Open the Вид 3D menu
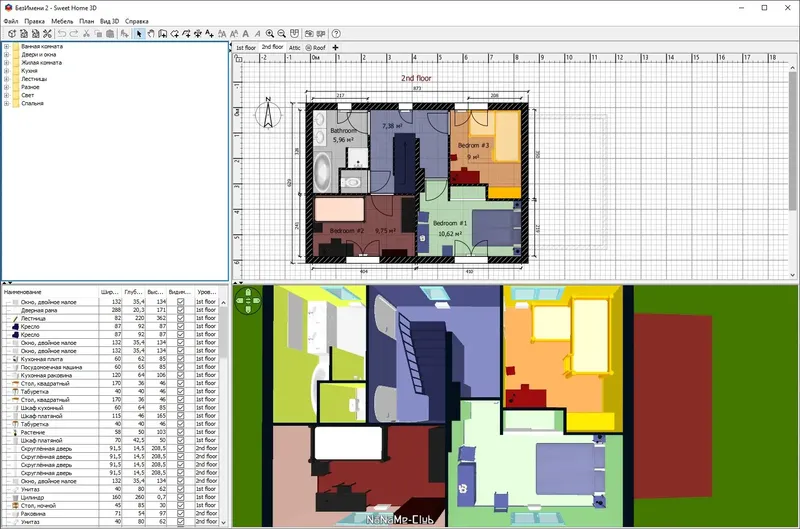Viewport: 800px width, 529px height. point(109,21)
